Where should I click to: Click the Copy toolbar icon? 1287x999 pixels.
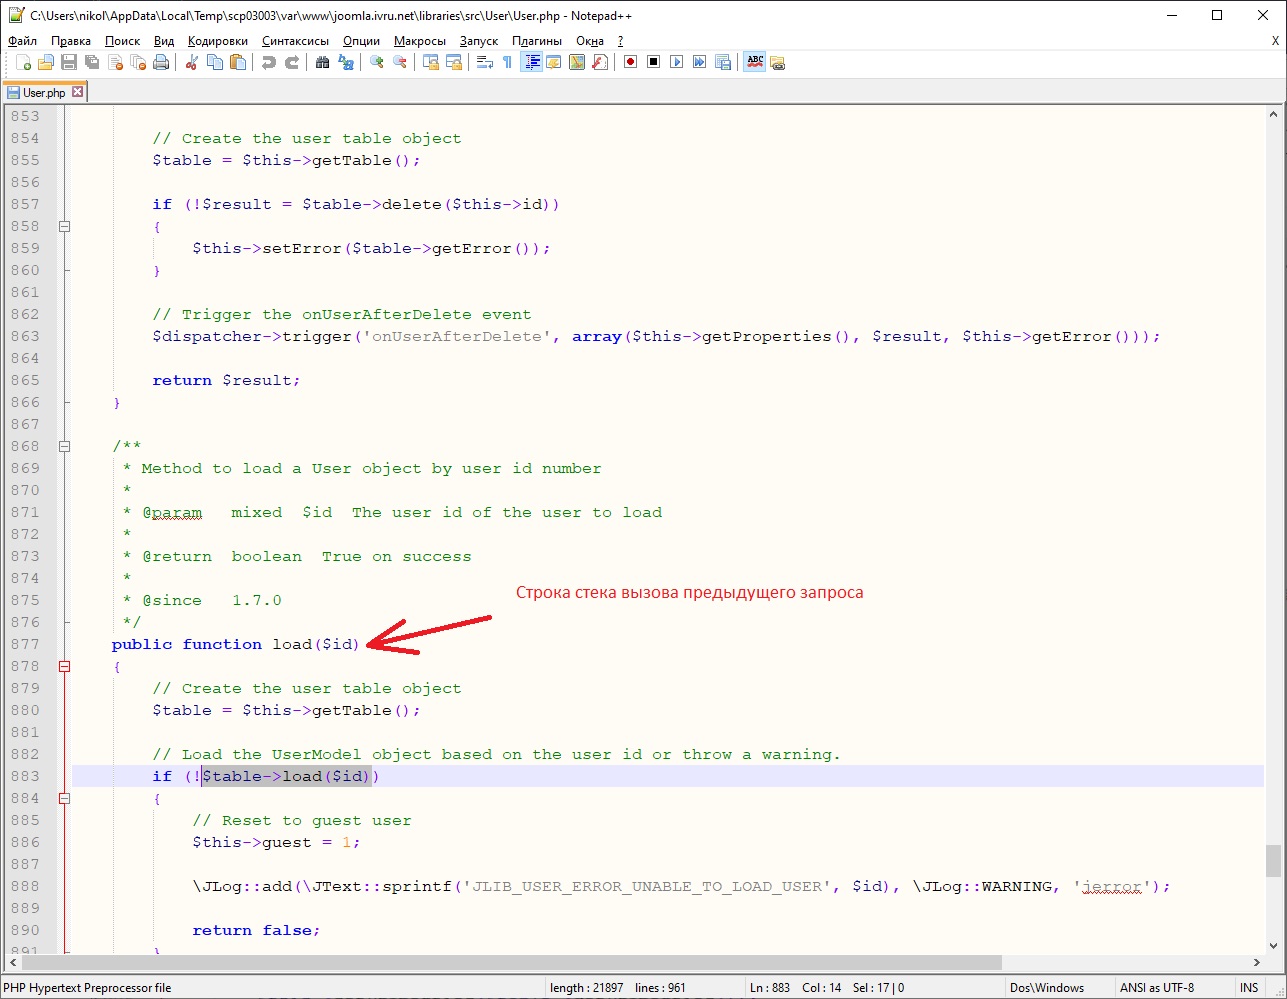coord(215,62)
